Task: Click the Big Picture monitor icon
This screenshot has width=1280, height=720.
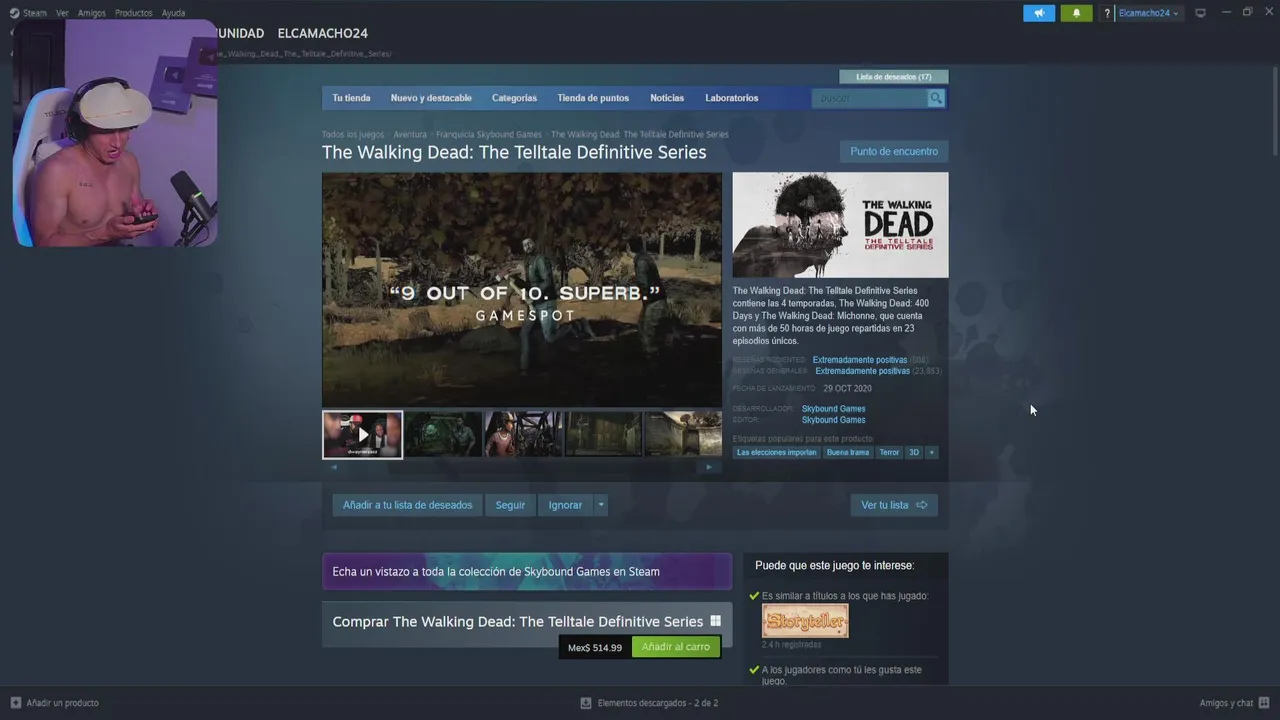Action: click(x=1200, y=13)
